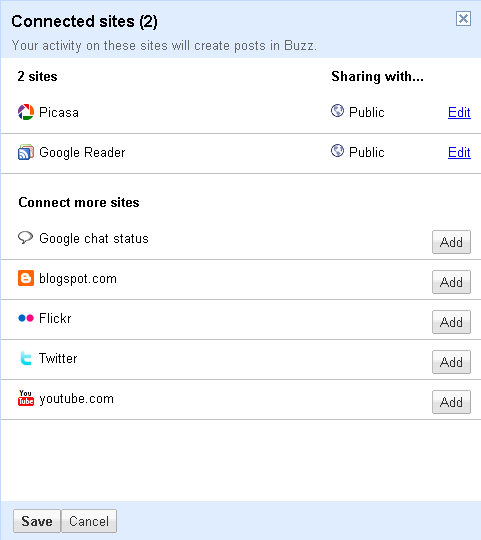Add blogspot.com as a connected site

(451, 282)
